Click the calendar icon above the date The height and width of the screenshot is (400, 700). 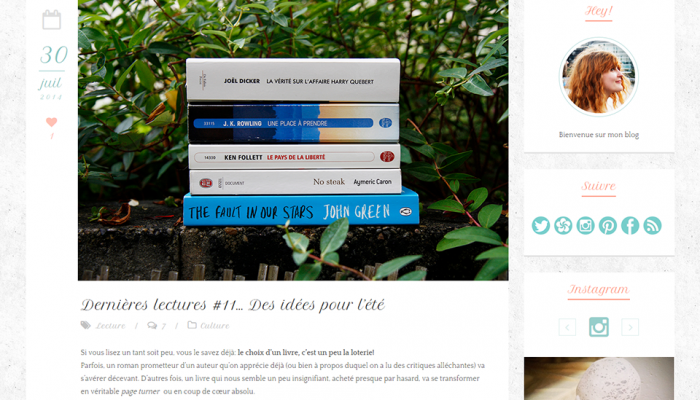pyautogui.click(x=51, y=20)
